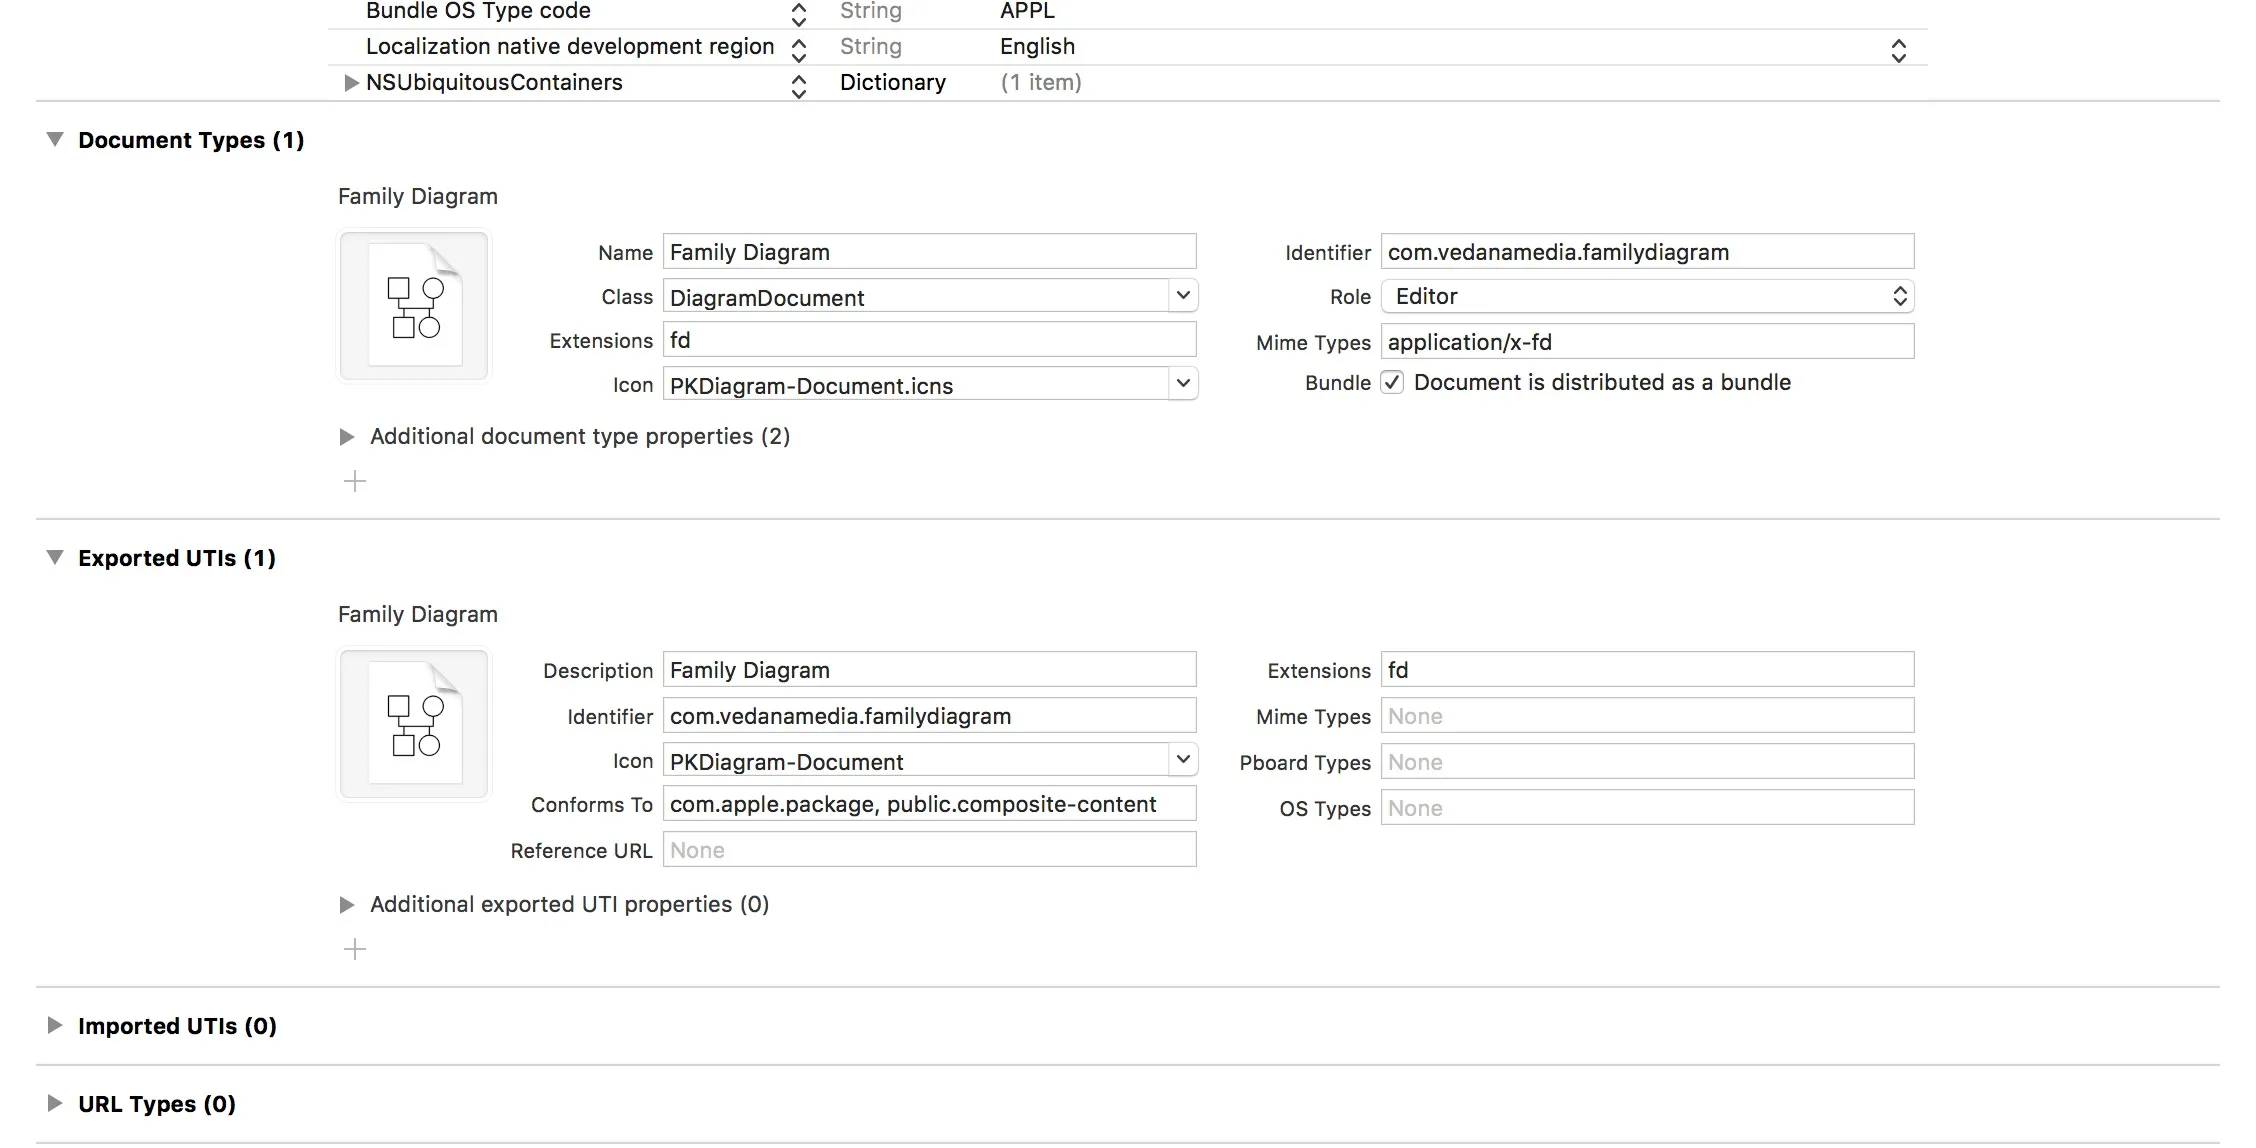Click the Localization native development region key stepper
The width and height of the screenshot is (2256, 1148).
coord(798,48)
